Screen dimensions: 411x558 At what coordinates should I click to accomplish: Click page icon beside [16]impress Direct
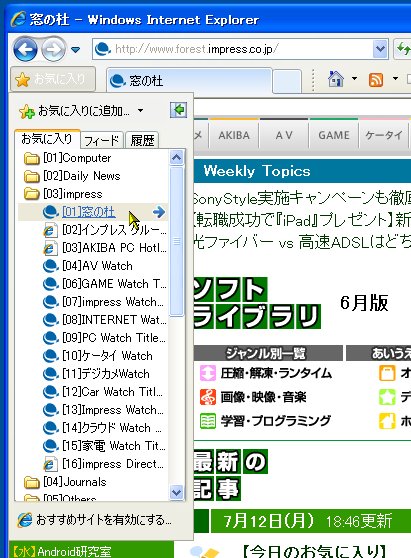click(x=50, y=464)
